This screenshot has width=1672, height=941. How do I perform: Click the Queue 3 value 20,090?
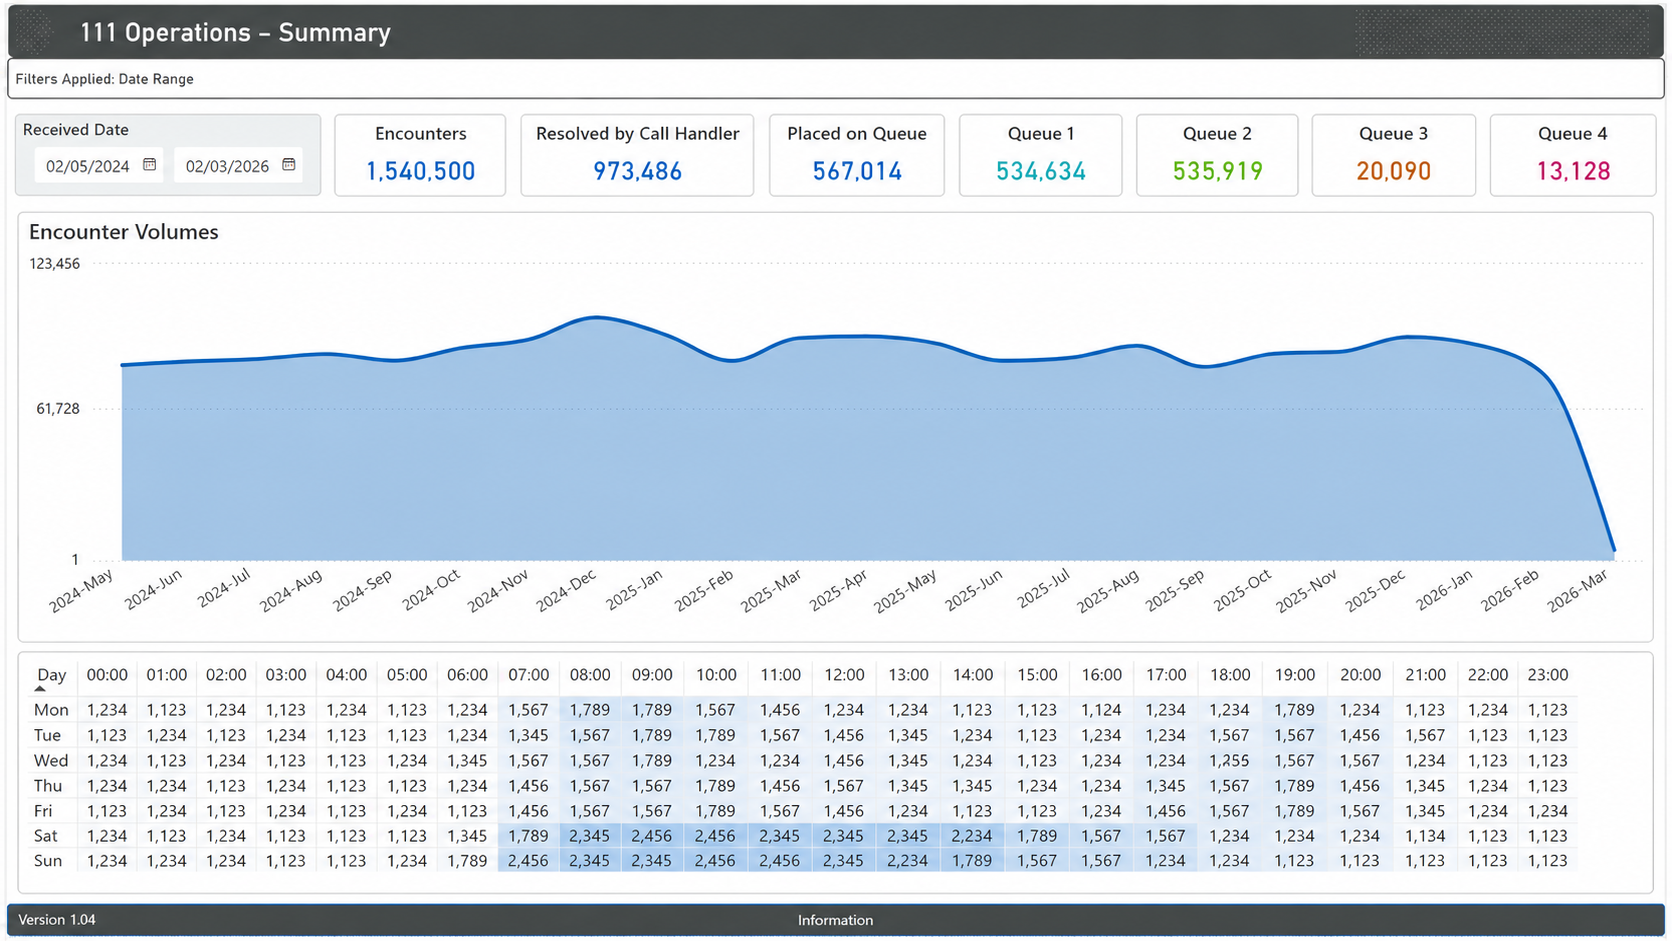tap(1394, 172)
